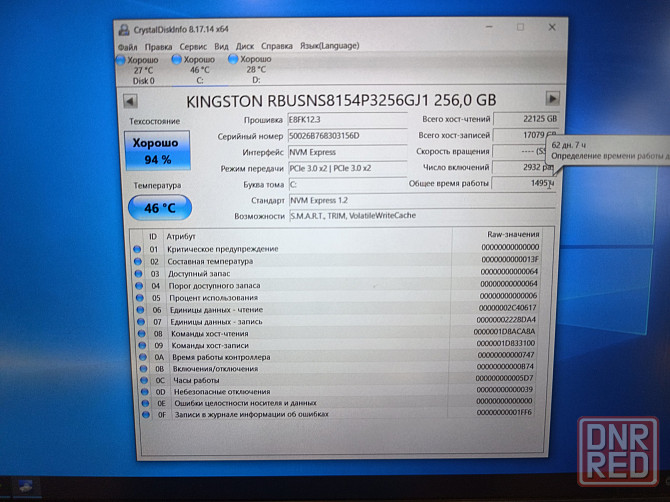Click the CrystalDiskInfo title bar app icon

point(123,30)
